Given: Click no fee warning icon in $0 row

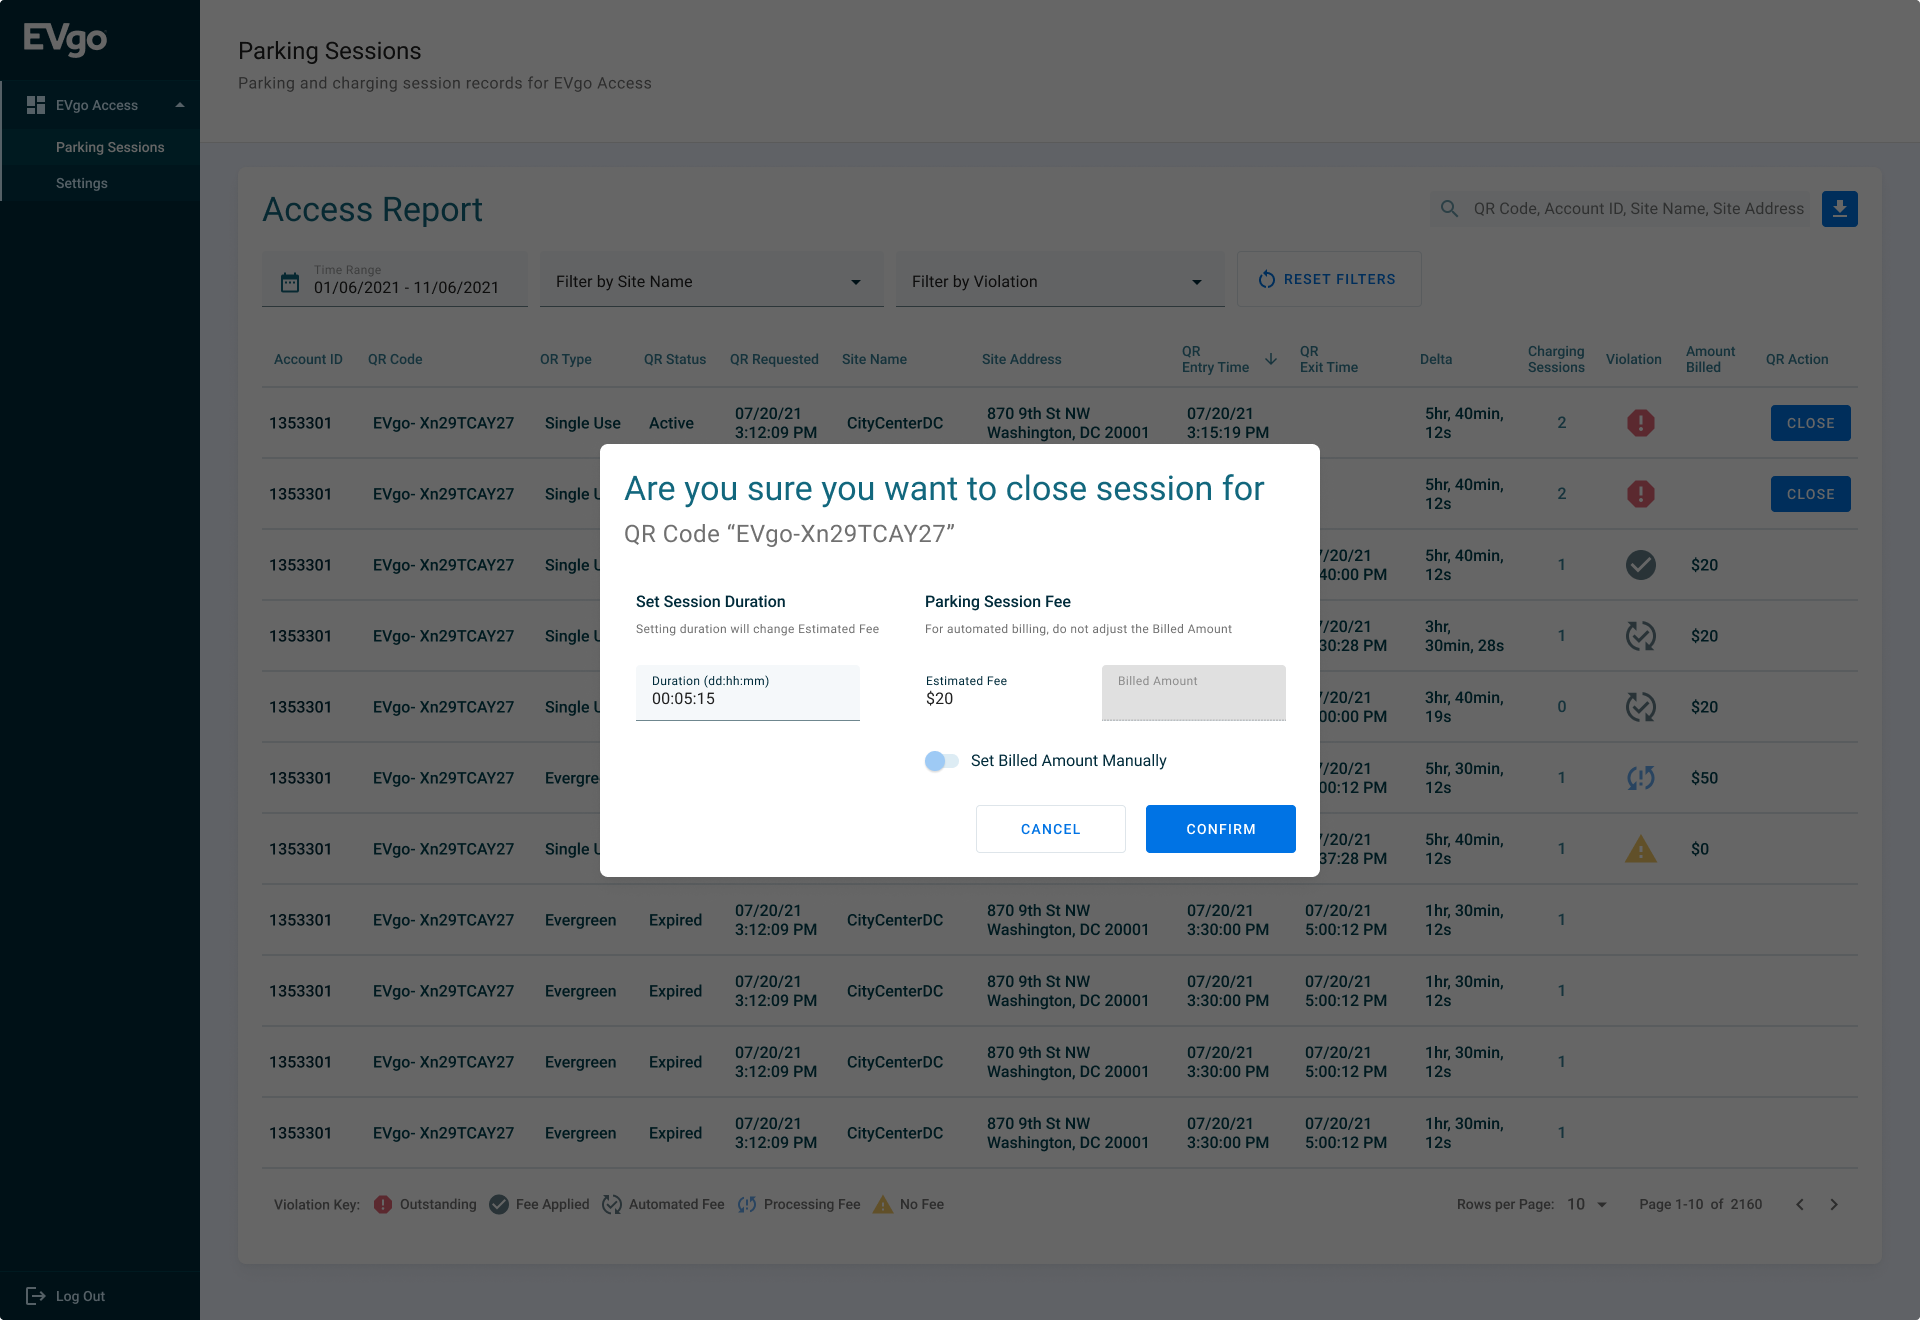Looking at the screenshot, I should 1640,849.
